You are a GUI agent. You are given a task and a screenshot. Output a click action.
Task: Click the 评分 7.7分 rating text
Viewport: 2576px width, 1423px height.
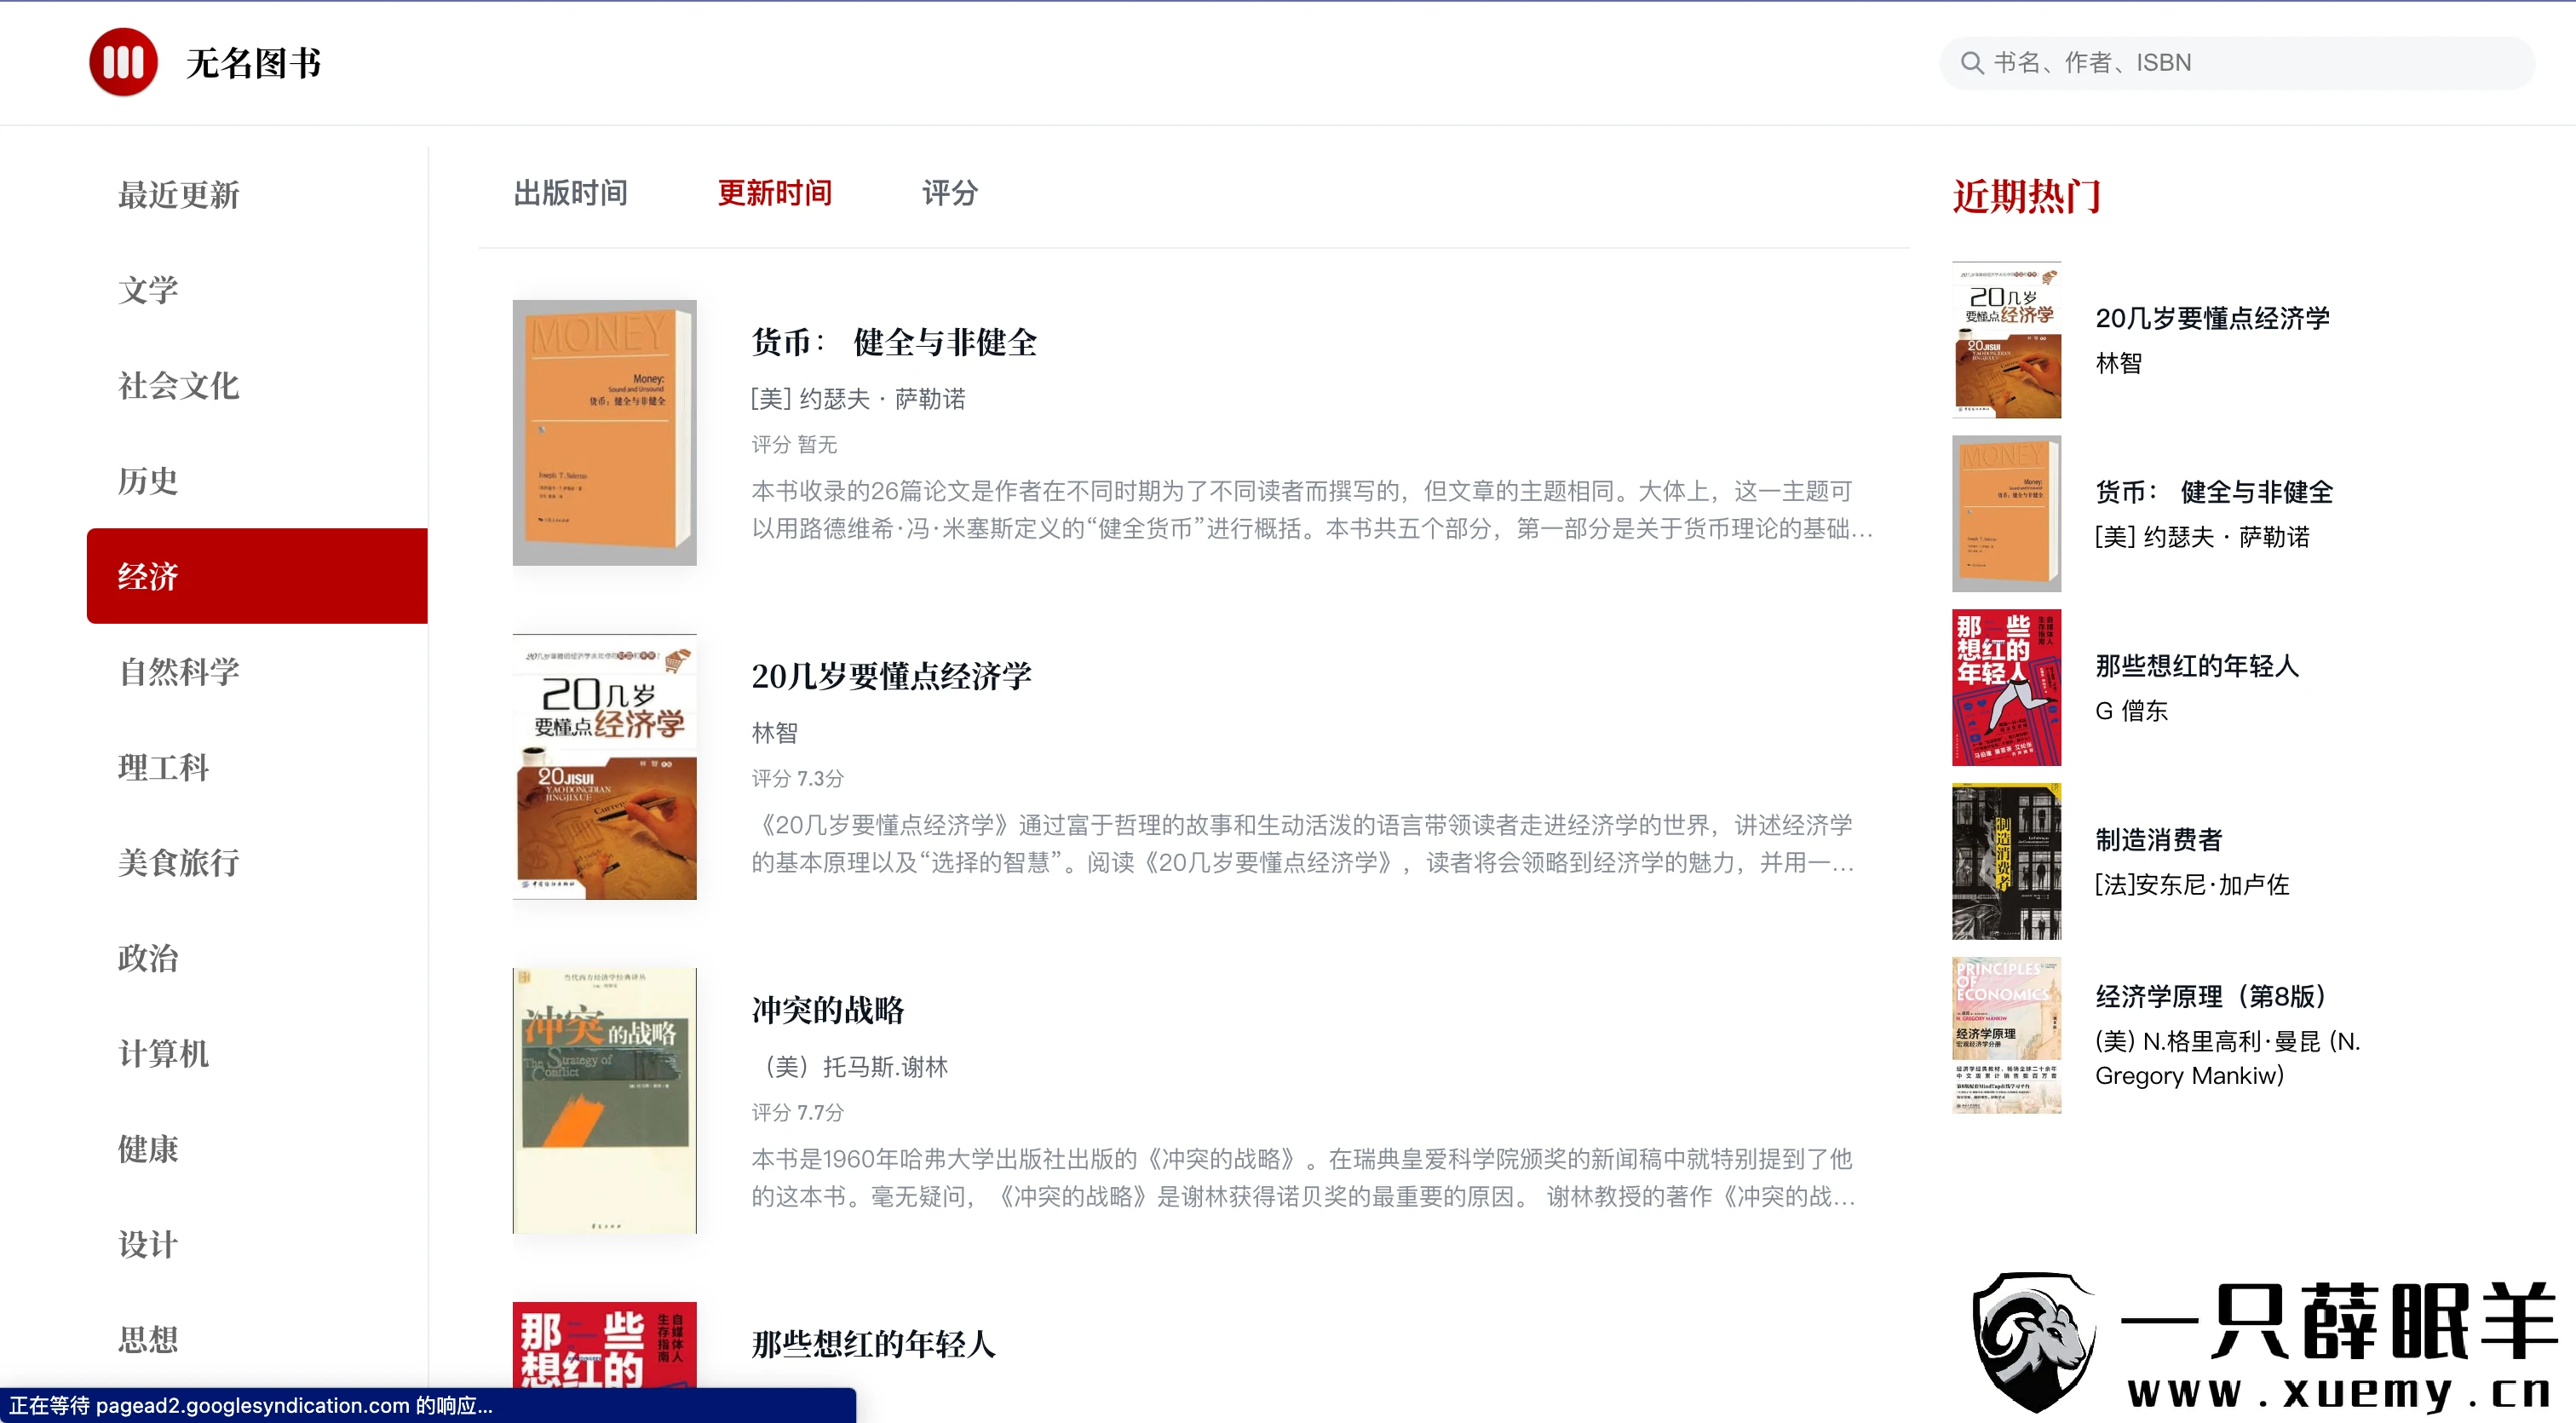tap(797, 1112)
